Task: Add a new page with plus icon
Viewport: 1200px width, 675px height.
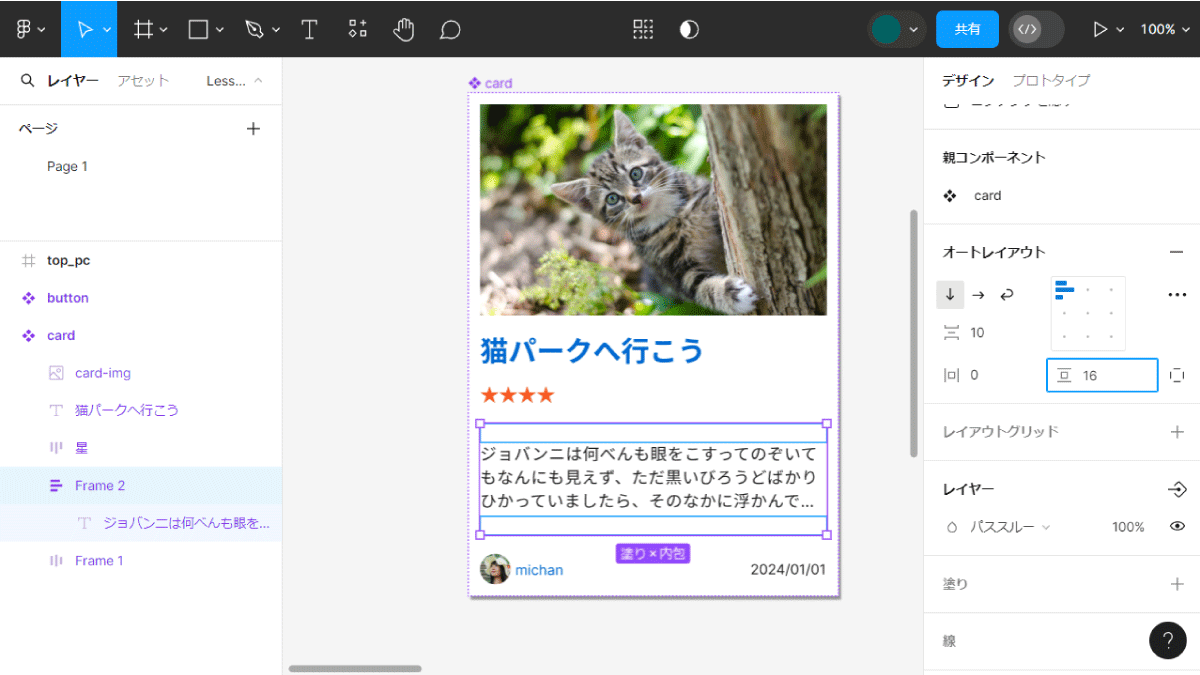Action: pyautogui.click(x=253, y=128)
